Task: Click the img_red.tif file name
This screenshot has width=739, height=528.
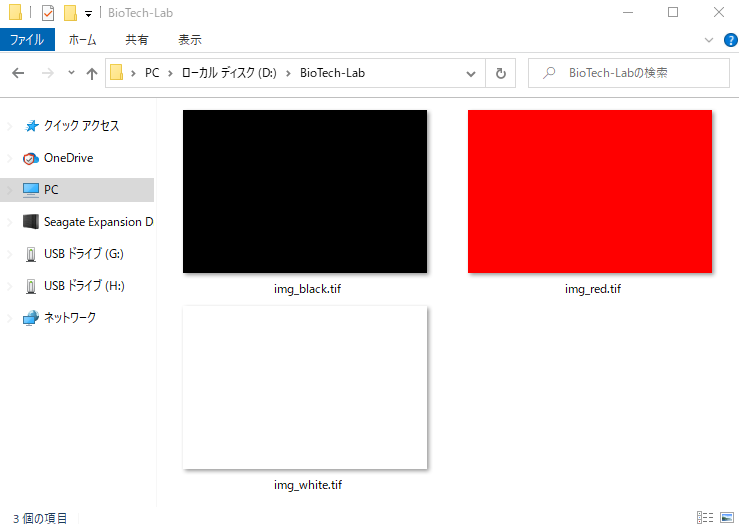Action: [x=592, y=289]
